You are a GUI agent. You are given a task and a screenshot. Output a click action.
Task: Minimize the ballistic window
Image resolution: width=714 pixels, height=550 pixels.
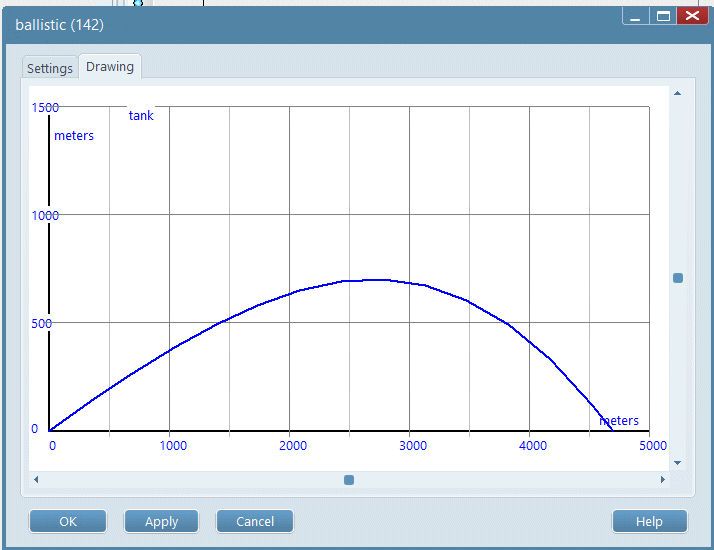635,16
